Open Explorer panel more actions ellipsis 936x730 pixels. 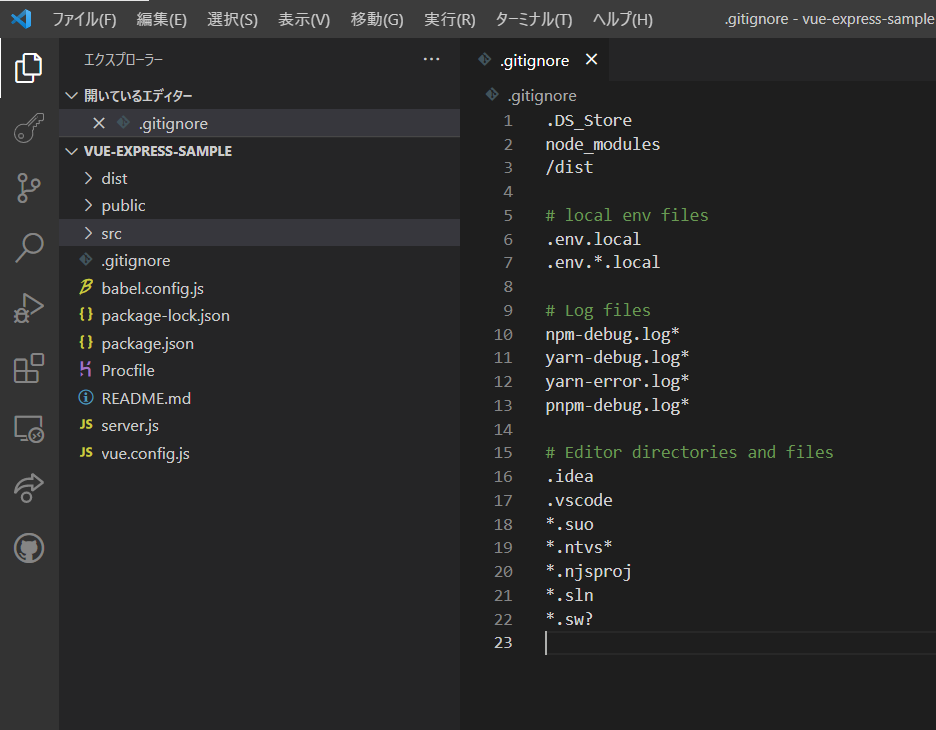pyautogui.click(x=431, y=59)
